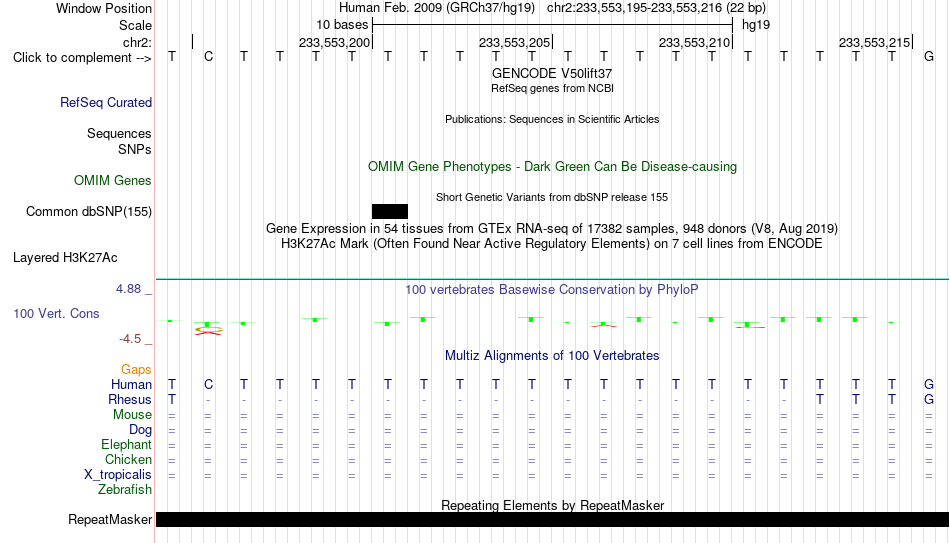Click the 'Click to complement -->' label

click(x=82, y=58)
